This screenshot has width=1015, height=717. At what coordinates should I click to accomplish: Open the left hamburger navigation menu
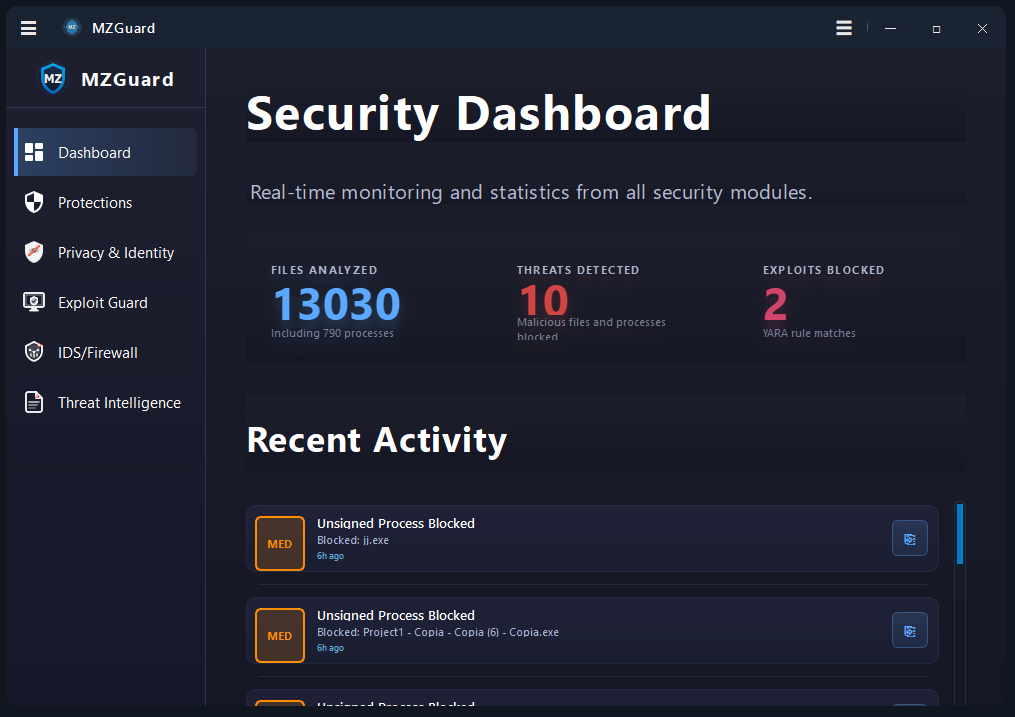point(28,27)
